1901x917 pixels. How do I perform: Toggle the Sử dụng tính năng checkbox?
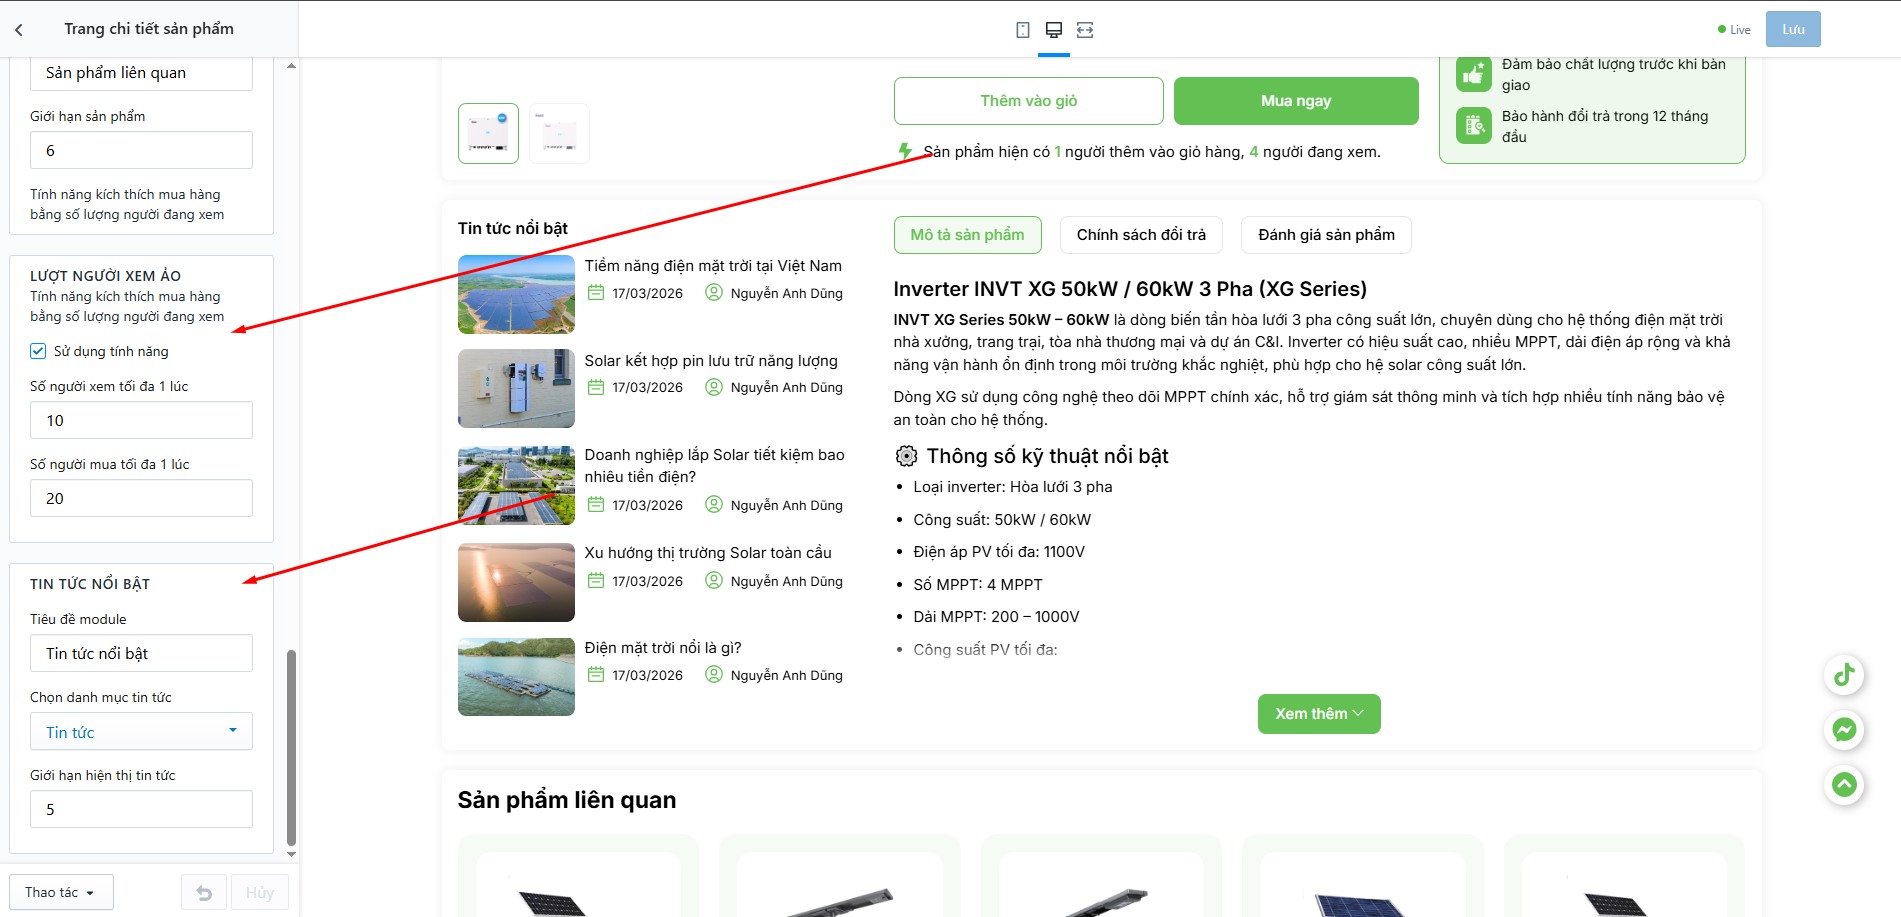[x=38, y=351]
